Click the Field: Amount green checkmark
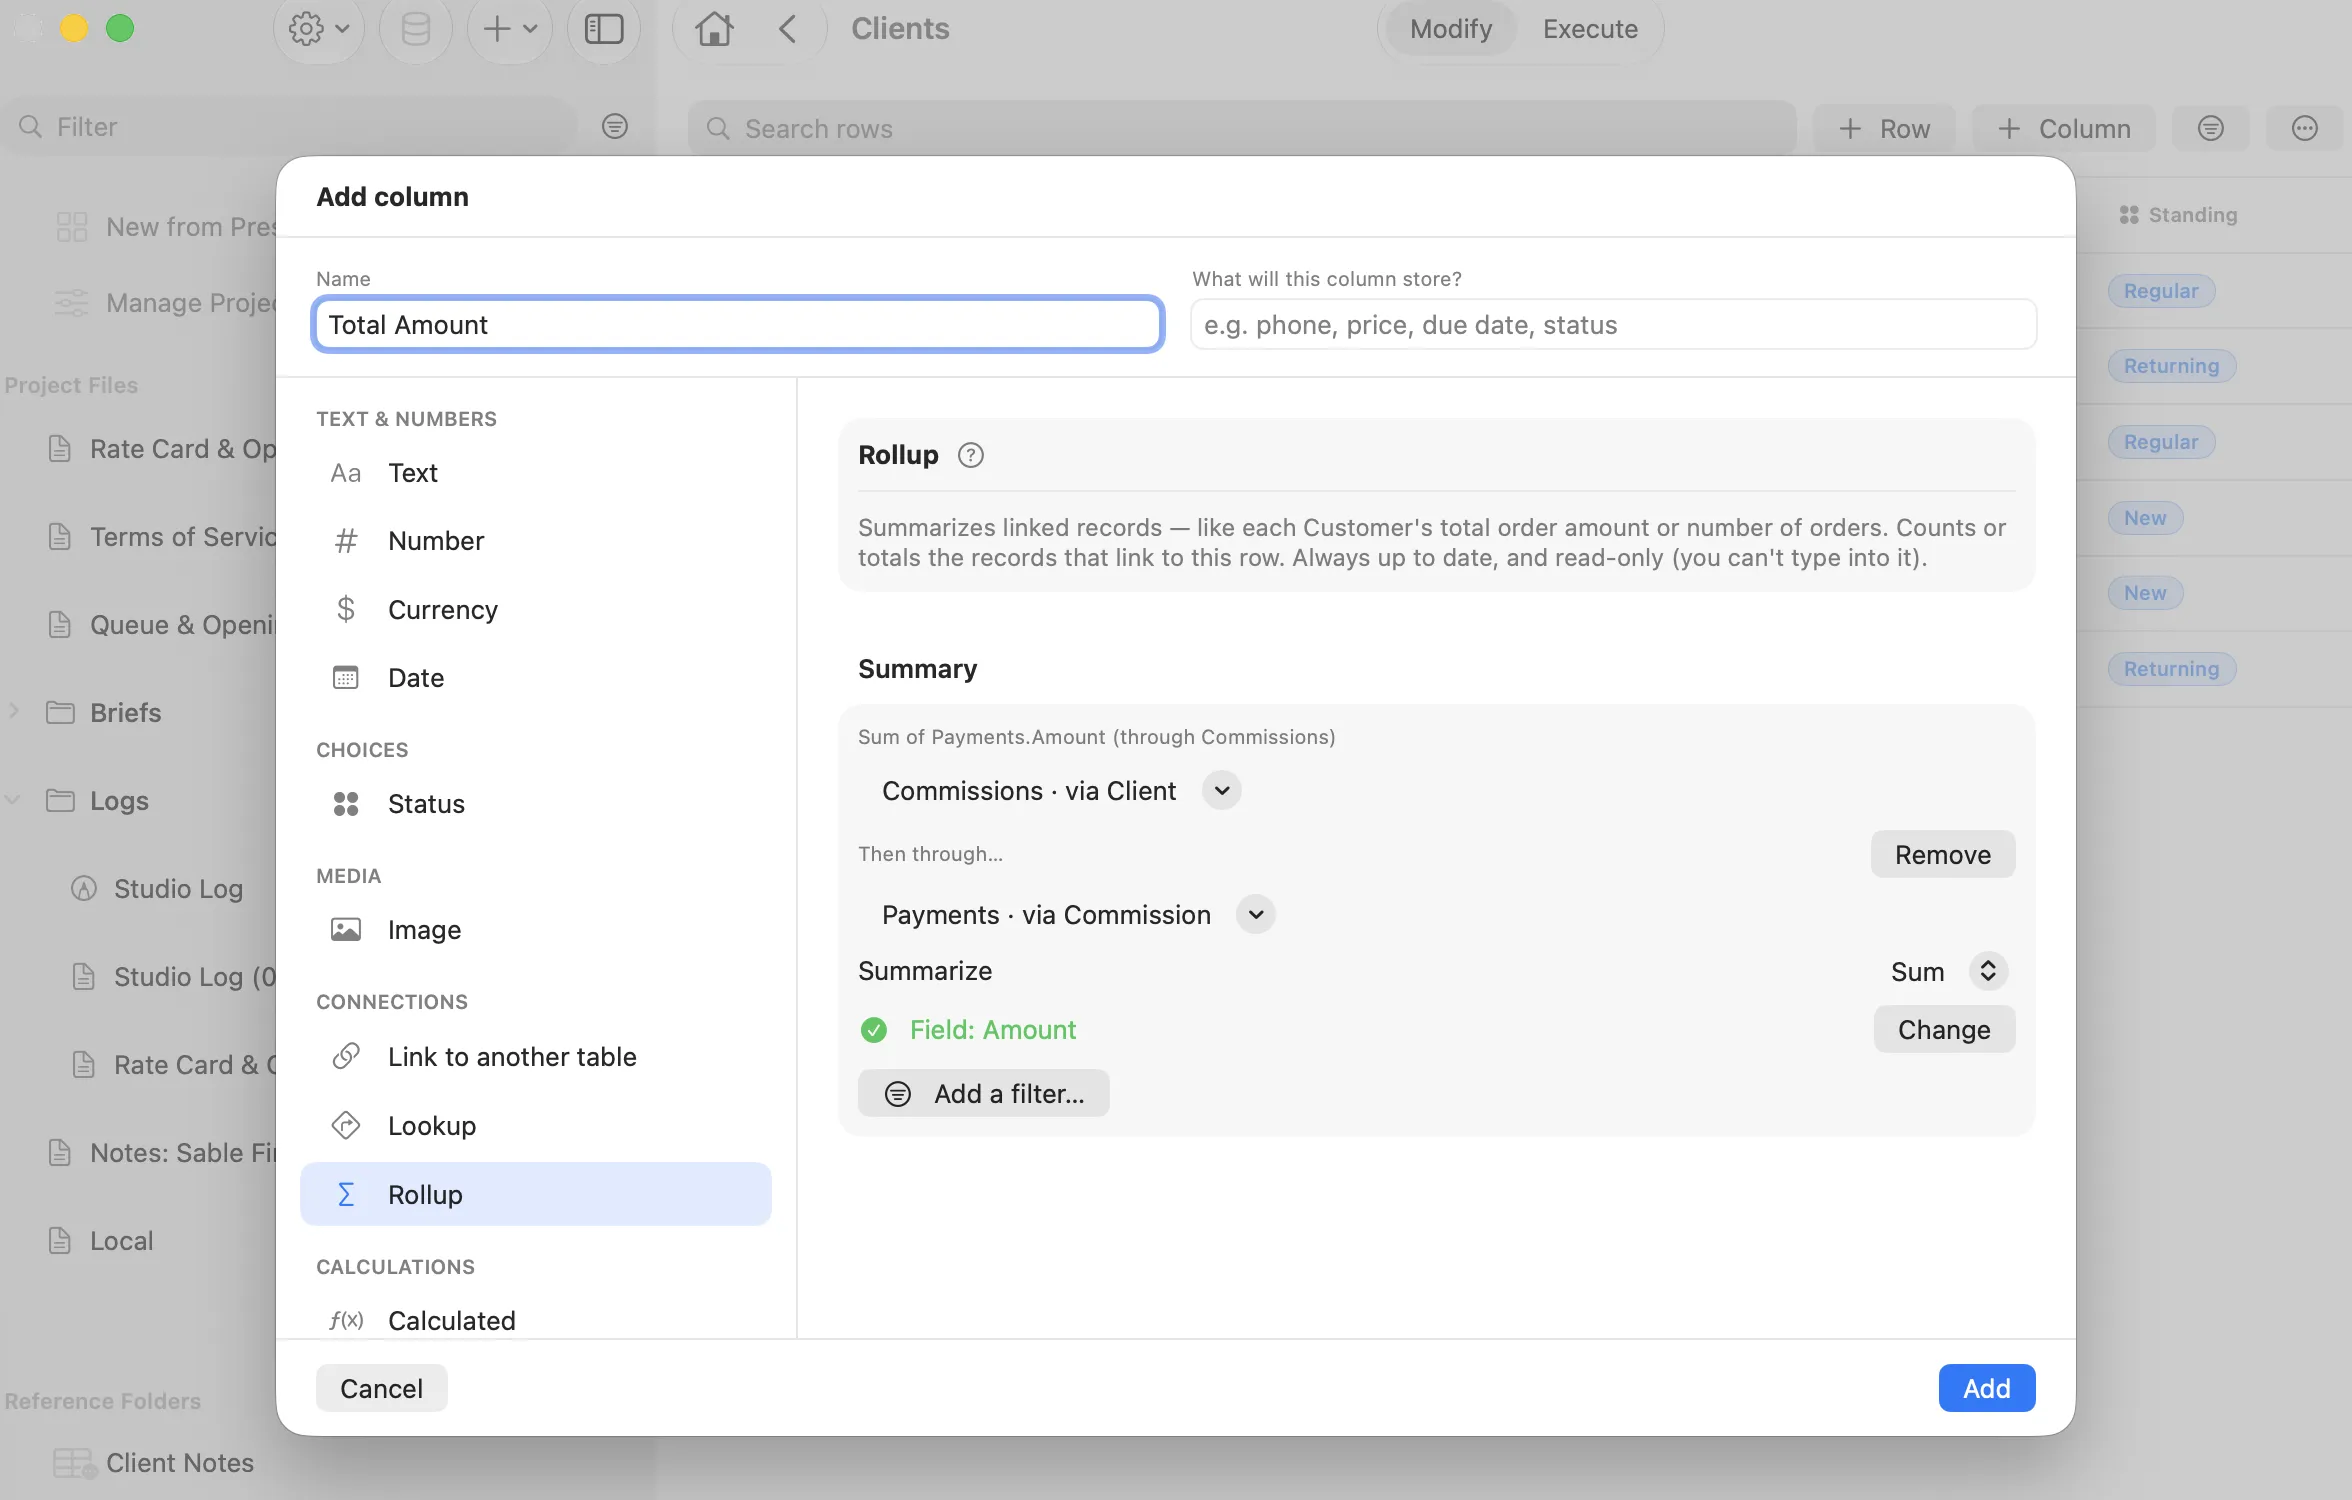The image size is (2352, 1500). [874, 1029]
